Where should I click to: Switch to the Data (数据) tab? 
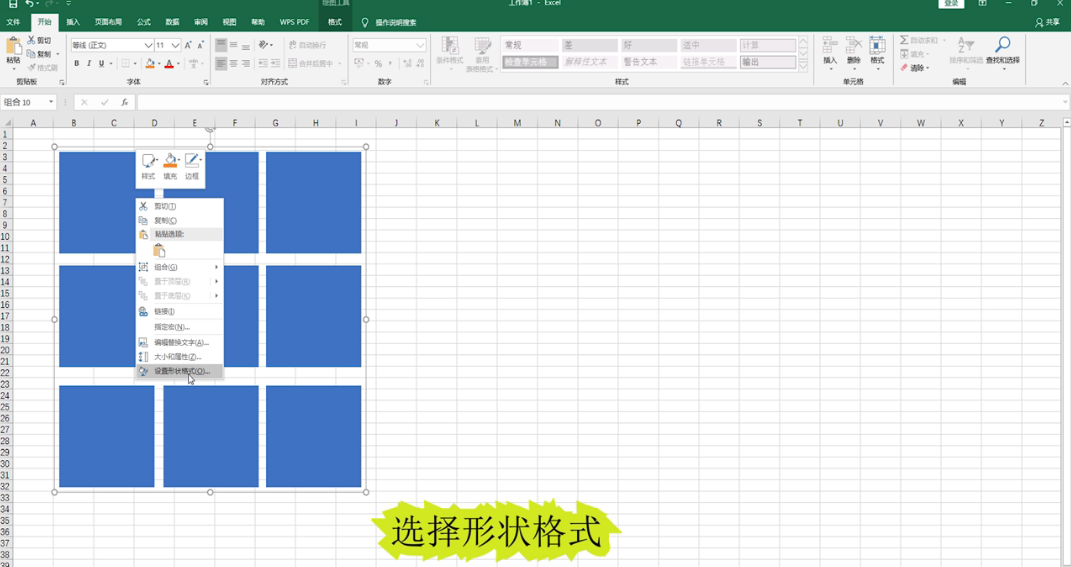172,22
